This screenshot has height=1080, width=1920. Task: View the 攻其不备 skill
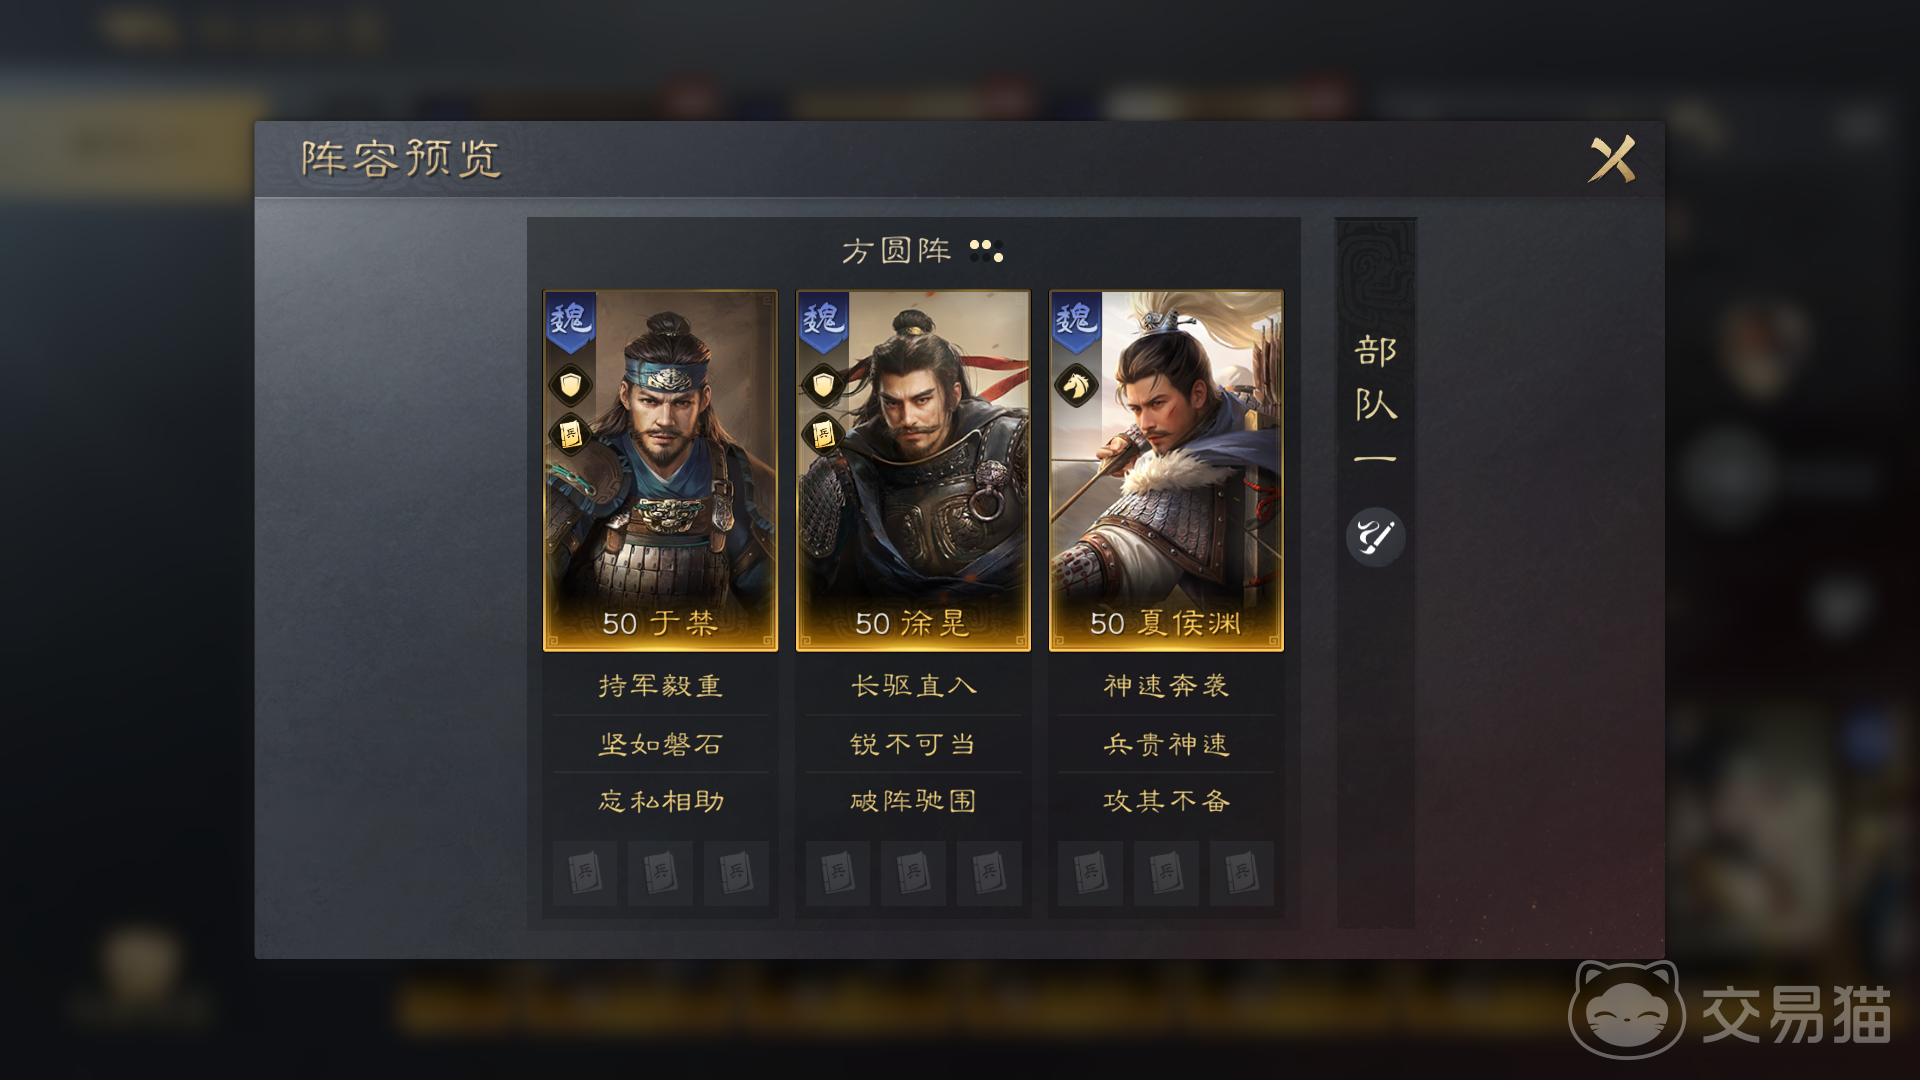click(1166, 801)
